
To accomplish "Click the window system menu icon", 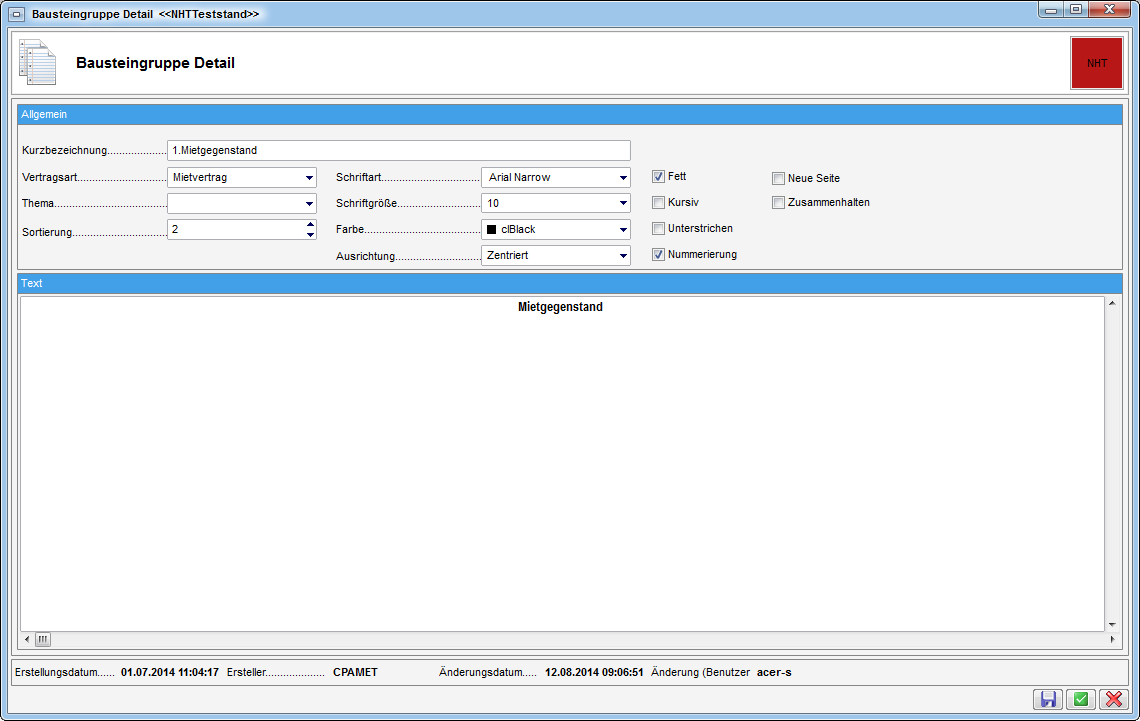I will (x=16, y=15).
